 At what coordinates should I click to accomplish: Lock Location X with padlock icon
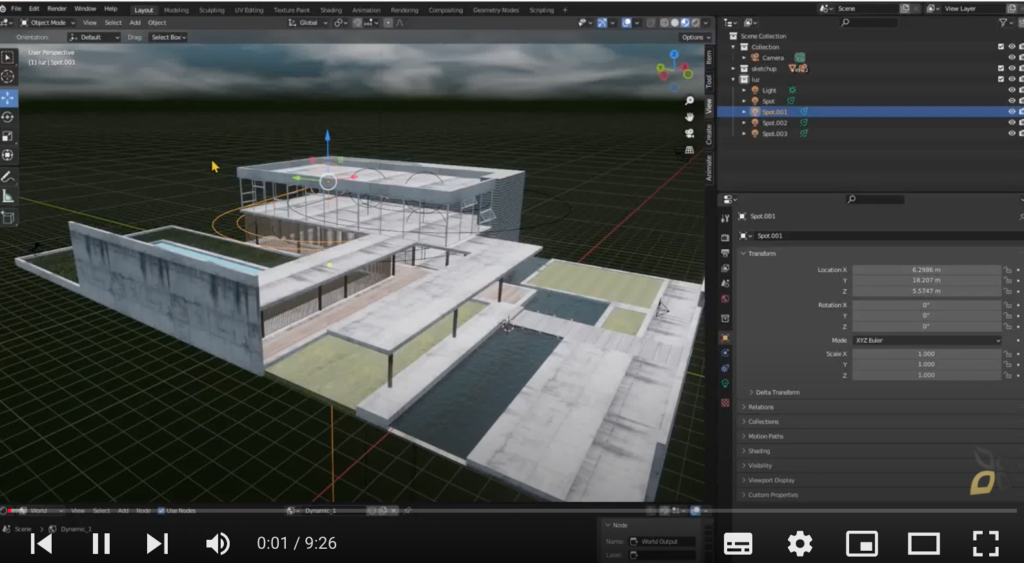pos(1008,270)
